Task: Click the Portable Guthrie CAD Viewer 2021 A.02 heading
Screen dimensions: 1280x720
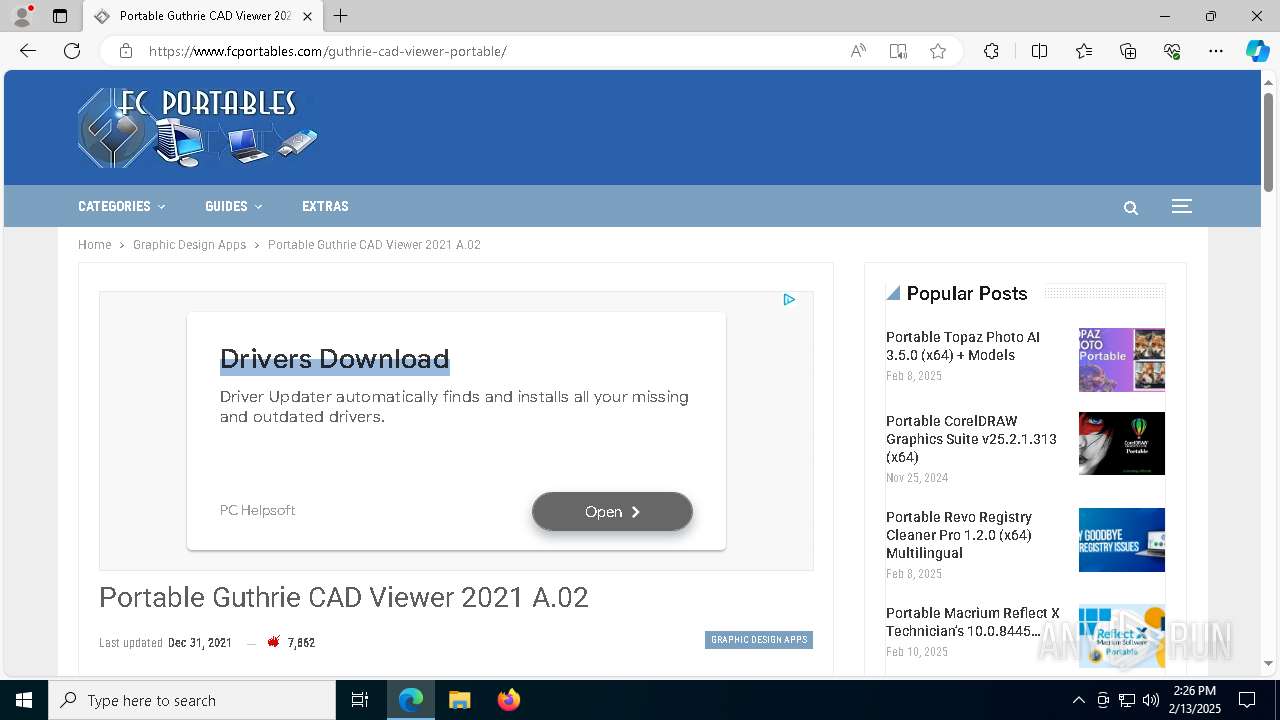Action: pos(344,597)
